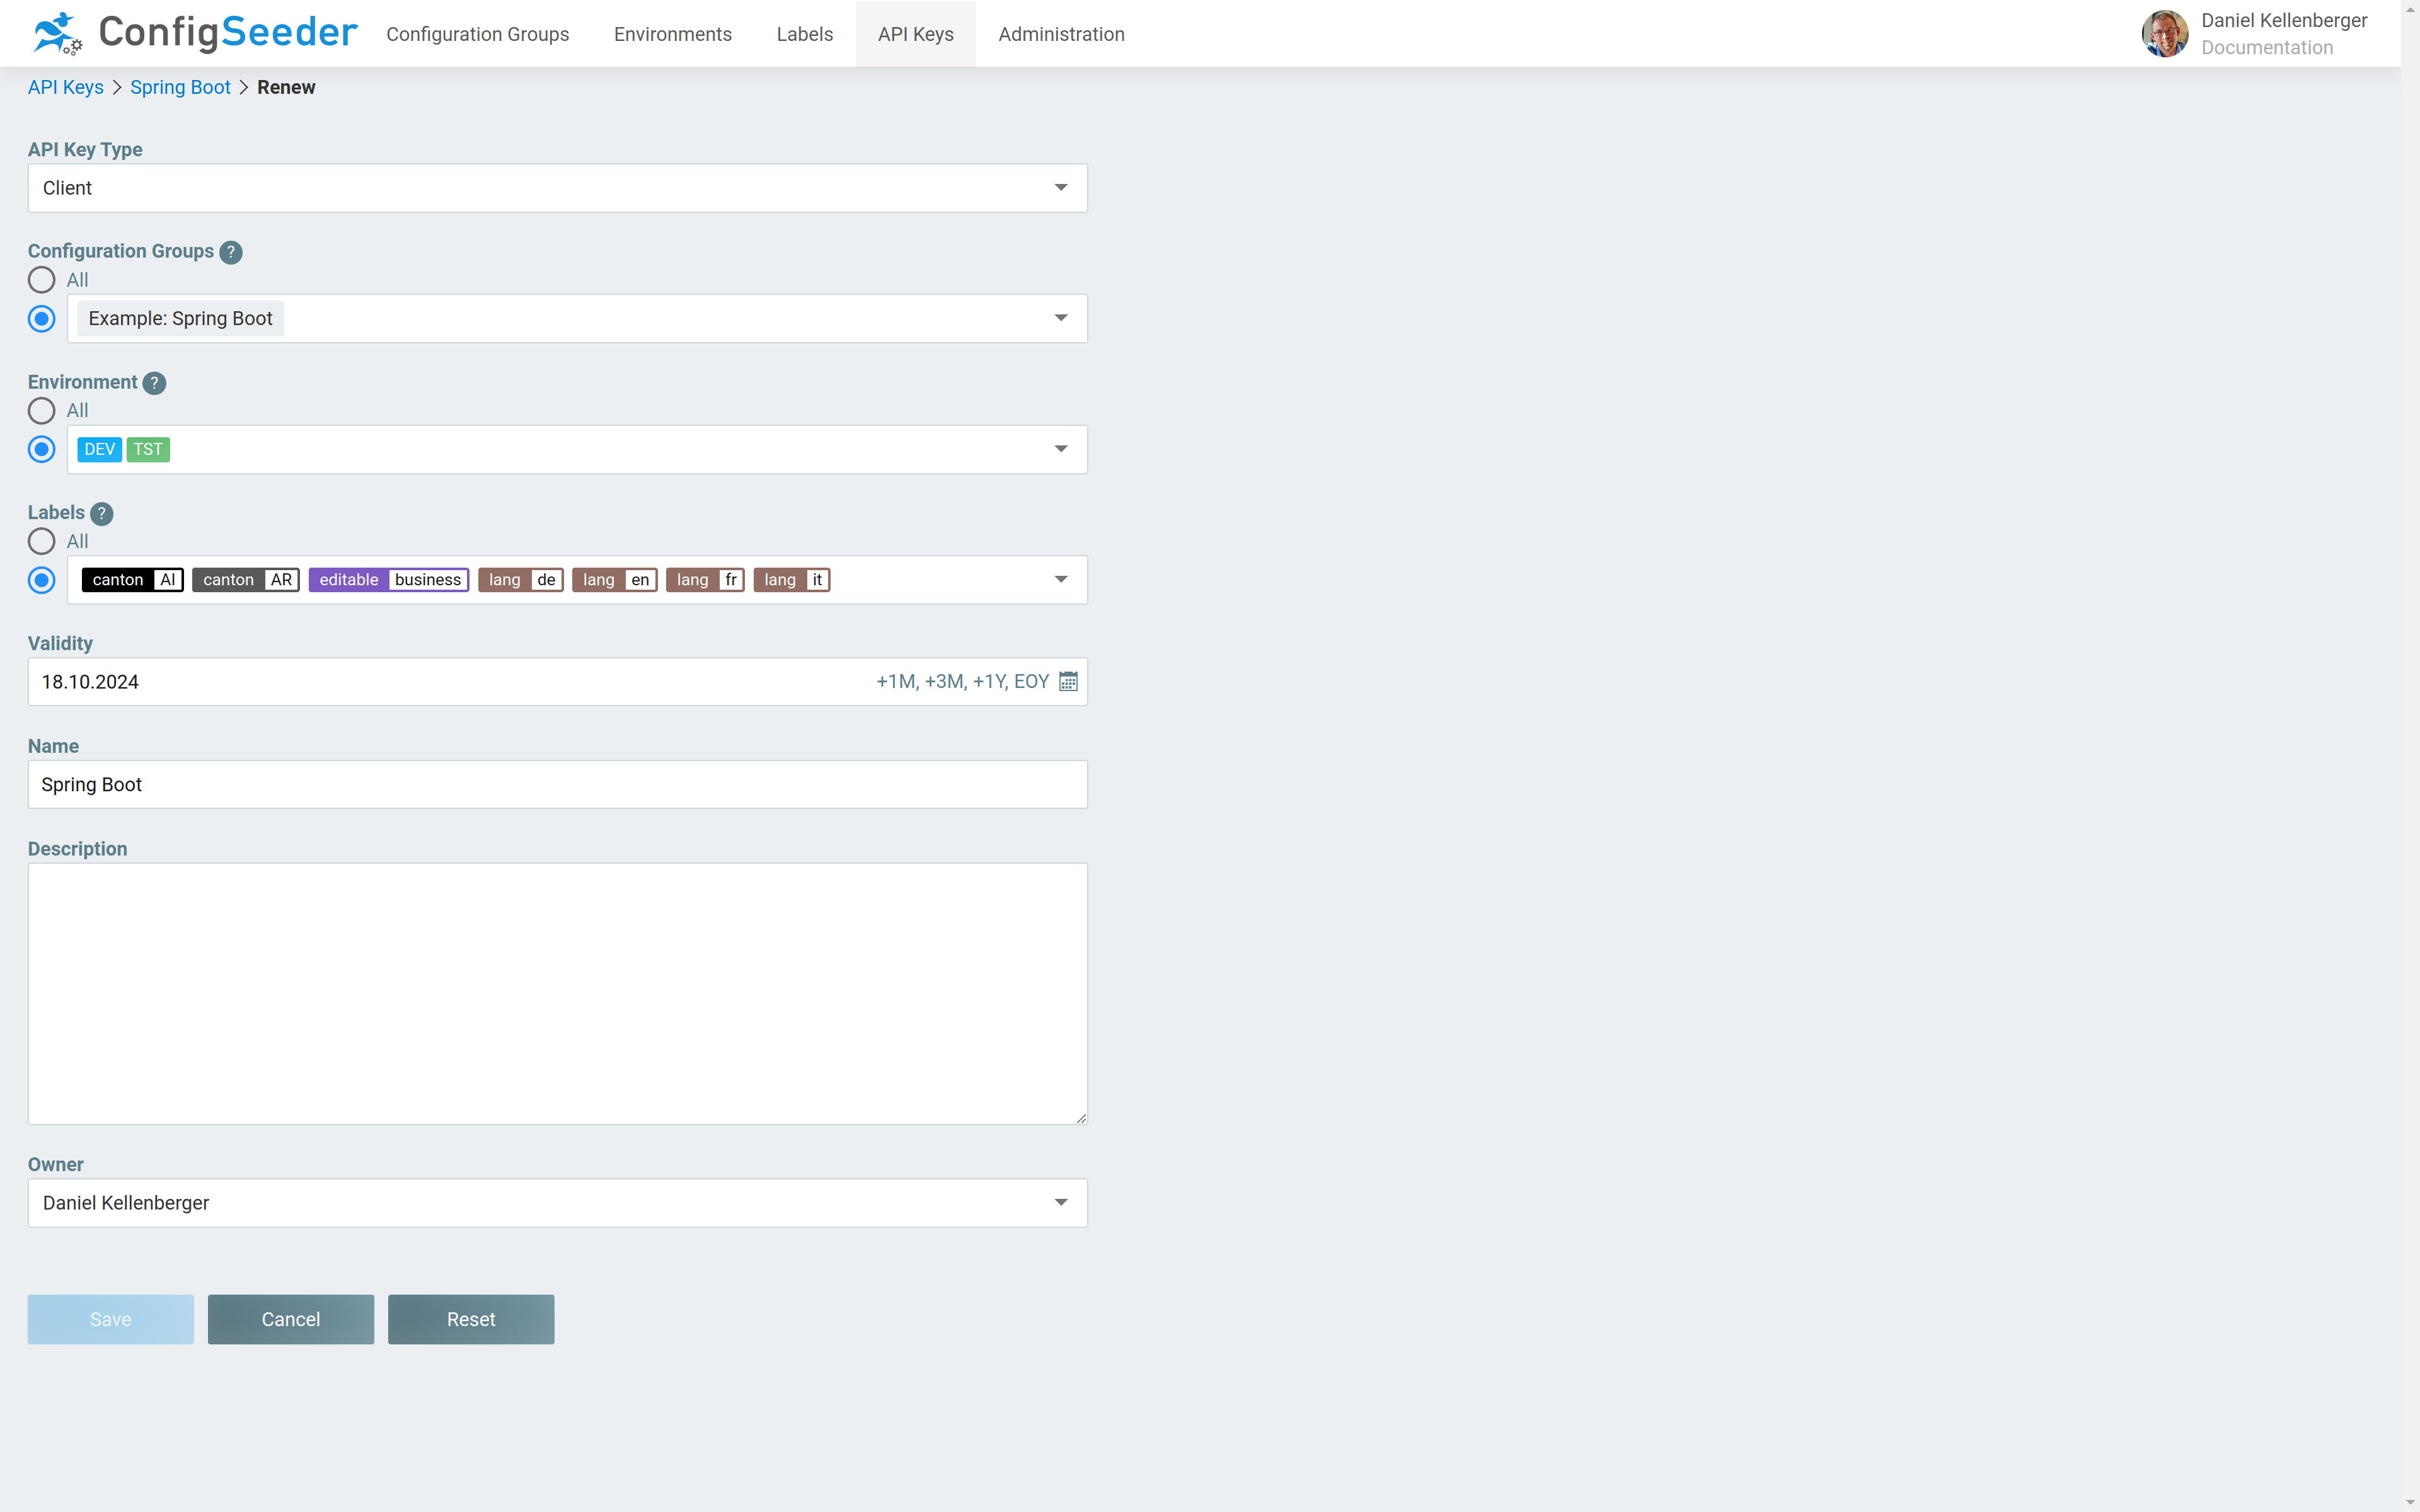Open the calendar picker in the Validity field
The width and height of the screenshot is (2420, 1512).
1067,681
